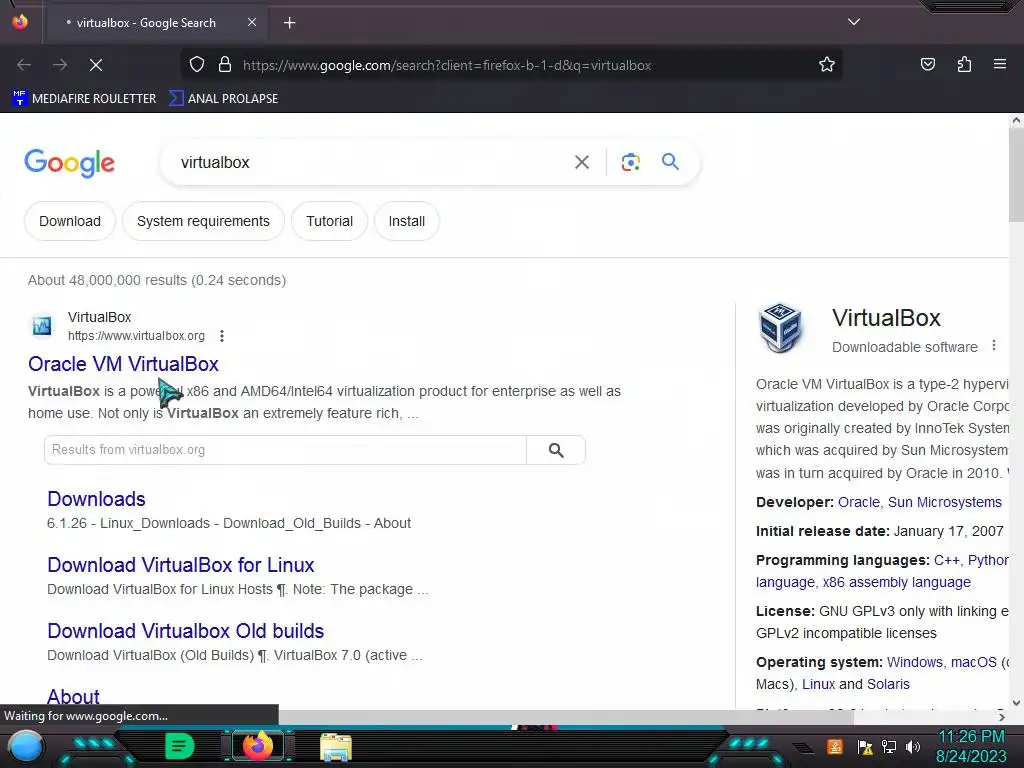
Task: Open Oracle VM VirtualBox result
Action: tap(123, 364)
